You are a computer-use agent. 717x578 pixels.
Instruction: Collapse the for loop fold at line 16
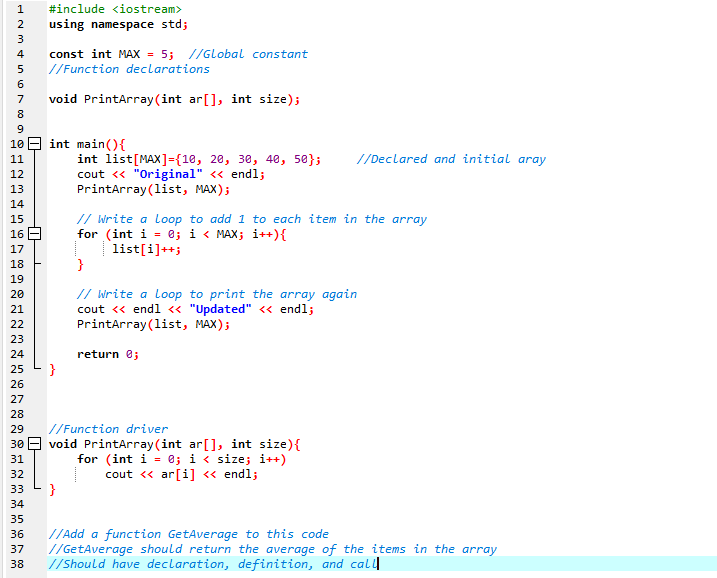pyautogui.click(x=35, y=234)
